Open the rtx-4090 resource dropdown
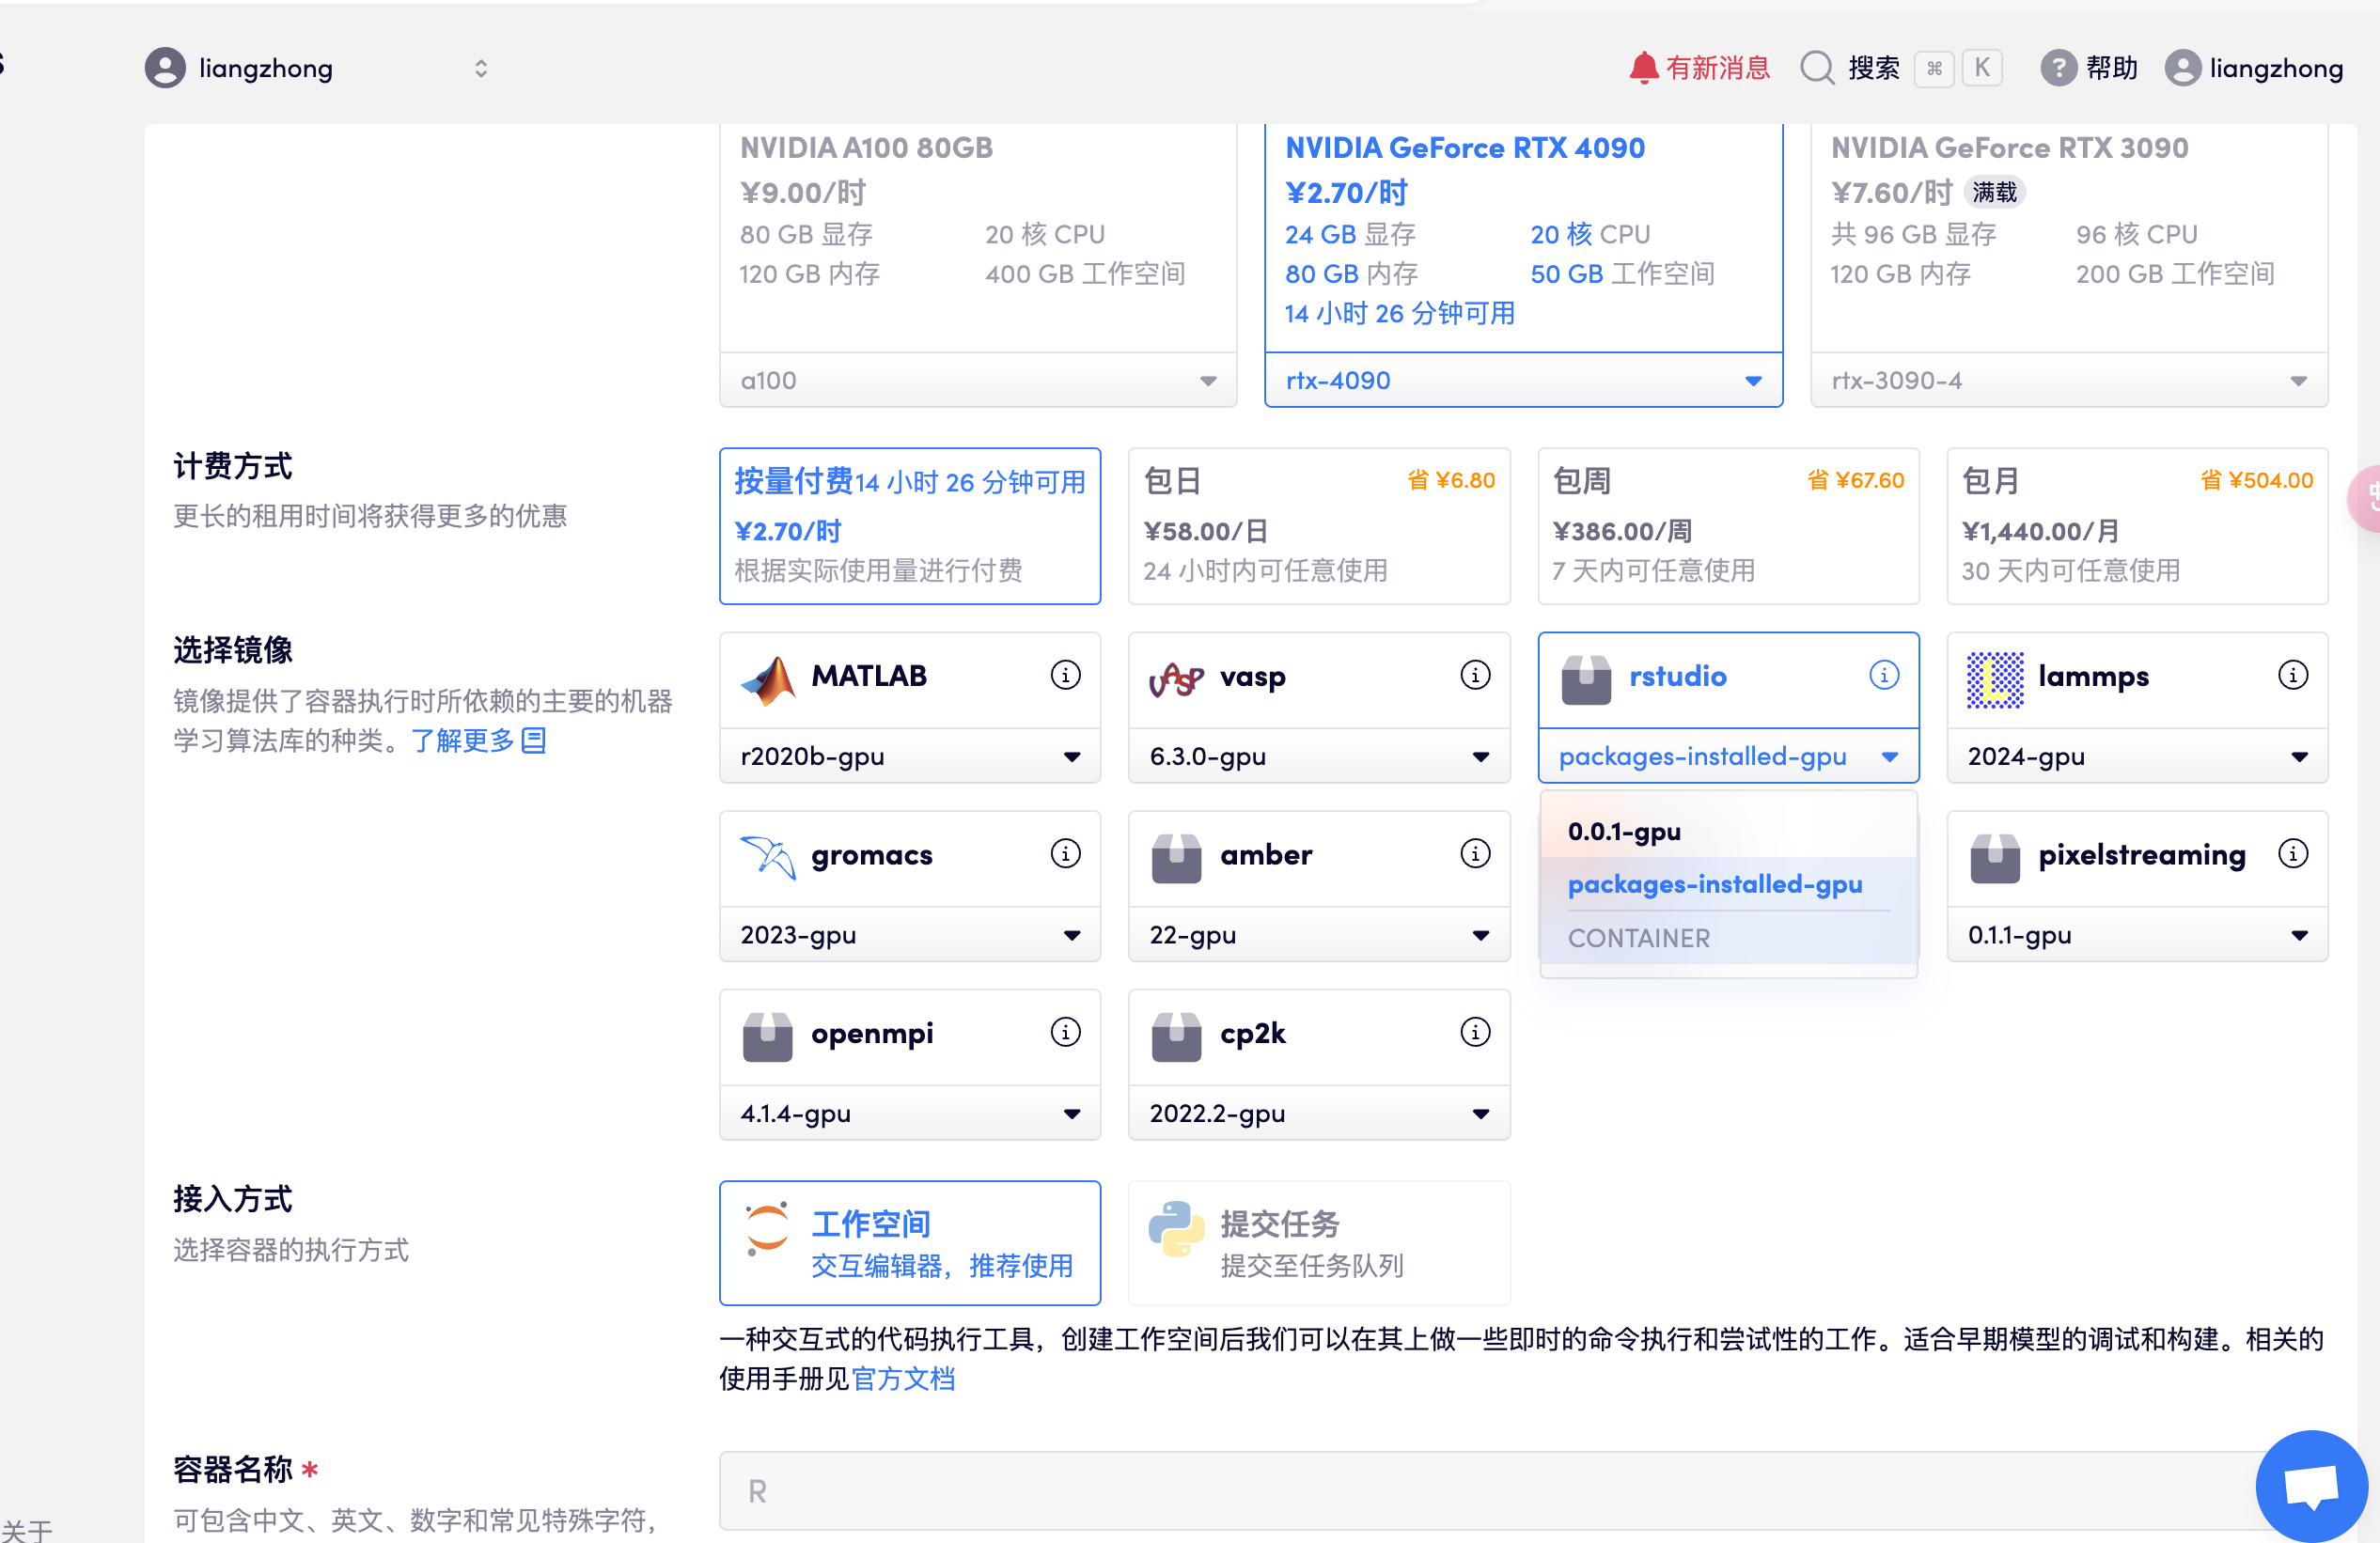Viewport: 2380px width, 1543px height. pyautogui.click(x=1522, y=381)
